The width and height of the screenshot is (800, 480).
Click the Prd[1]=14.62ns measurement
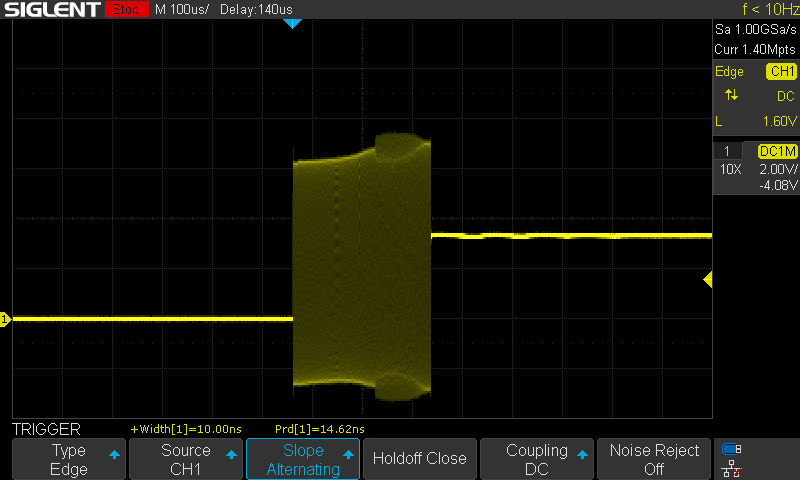tap(320, 429)
